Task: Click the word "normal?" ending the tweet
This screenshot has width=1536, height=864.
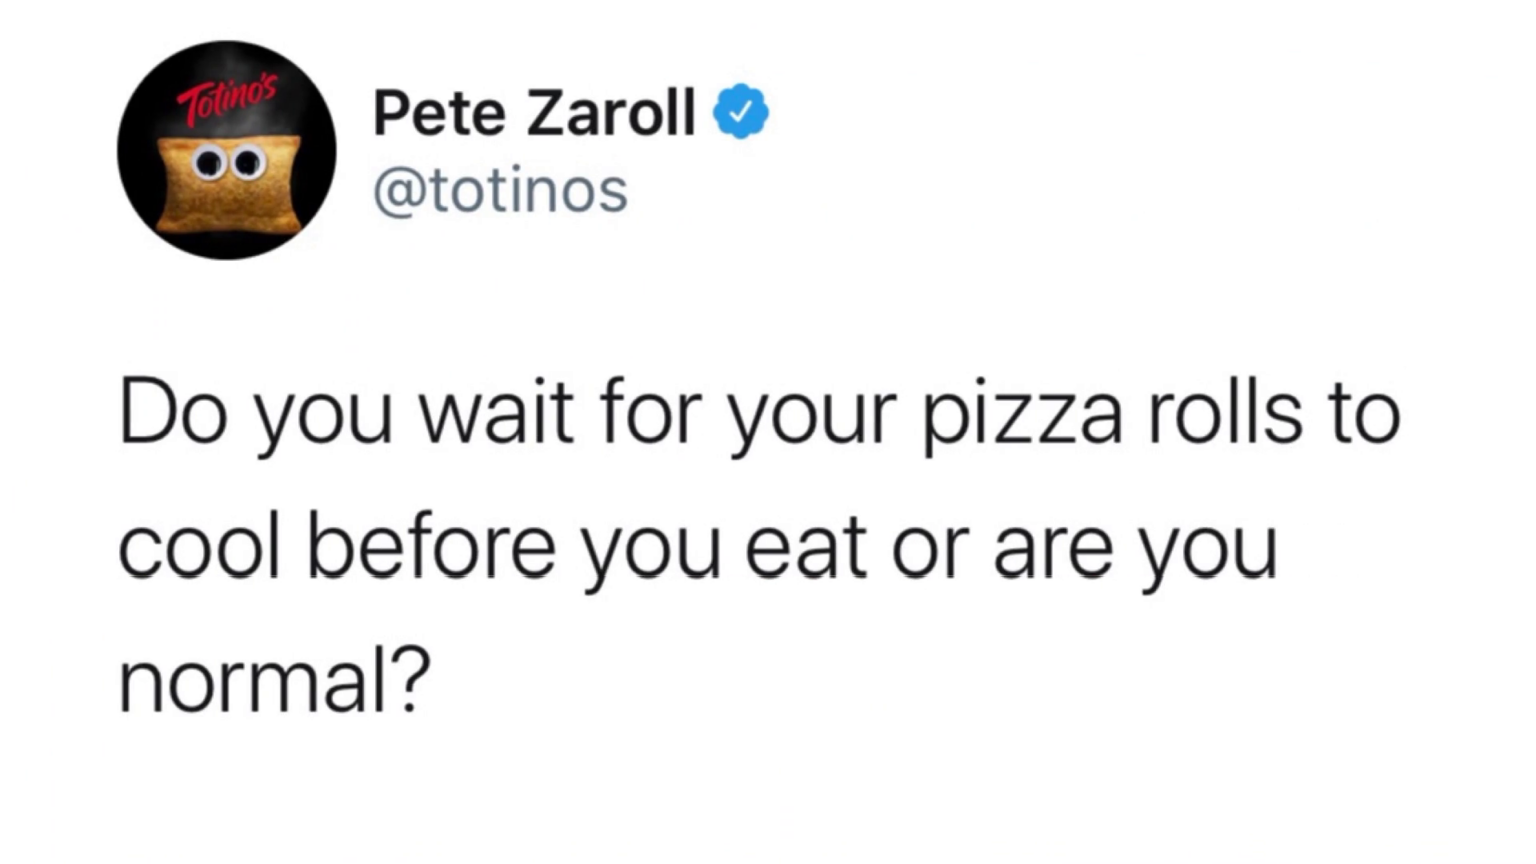Action: 275,680
